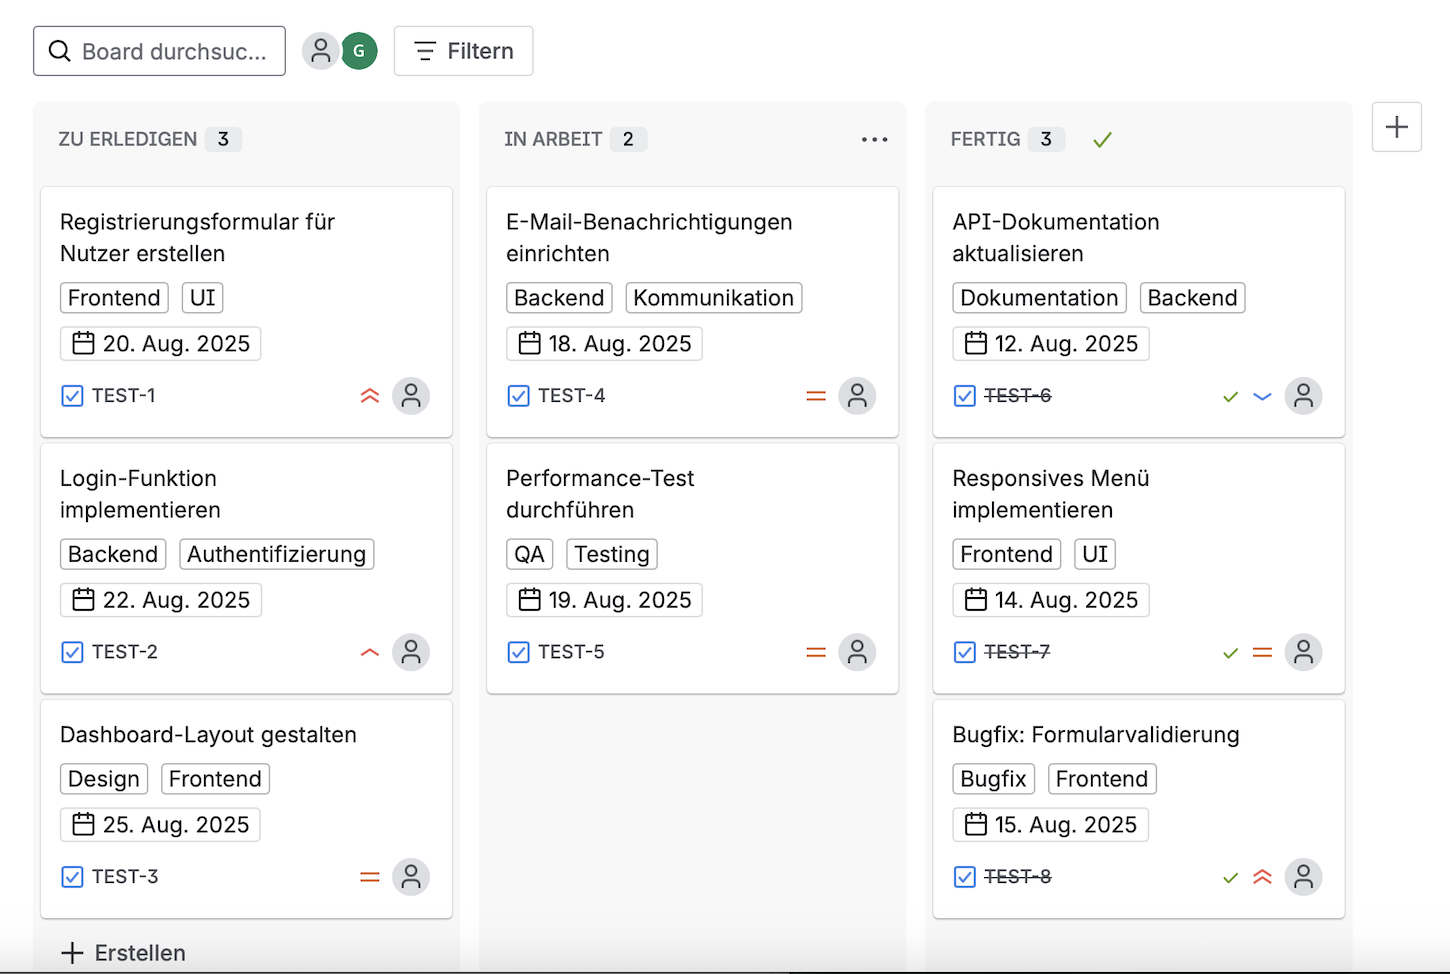Open the TEST-5 issue key link
This screenshot has width=1450, height=974.
[x=571, y=652]
